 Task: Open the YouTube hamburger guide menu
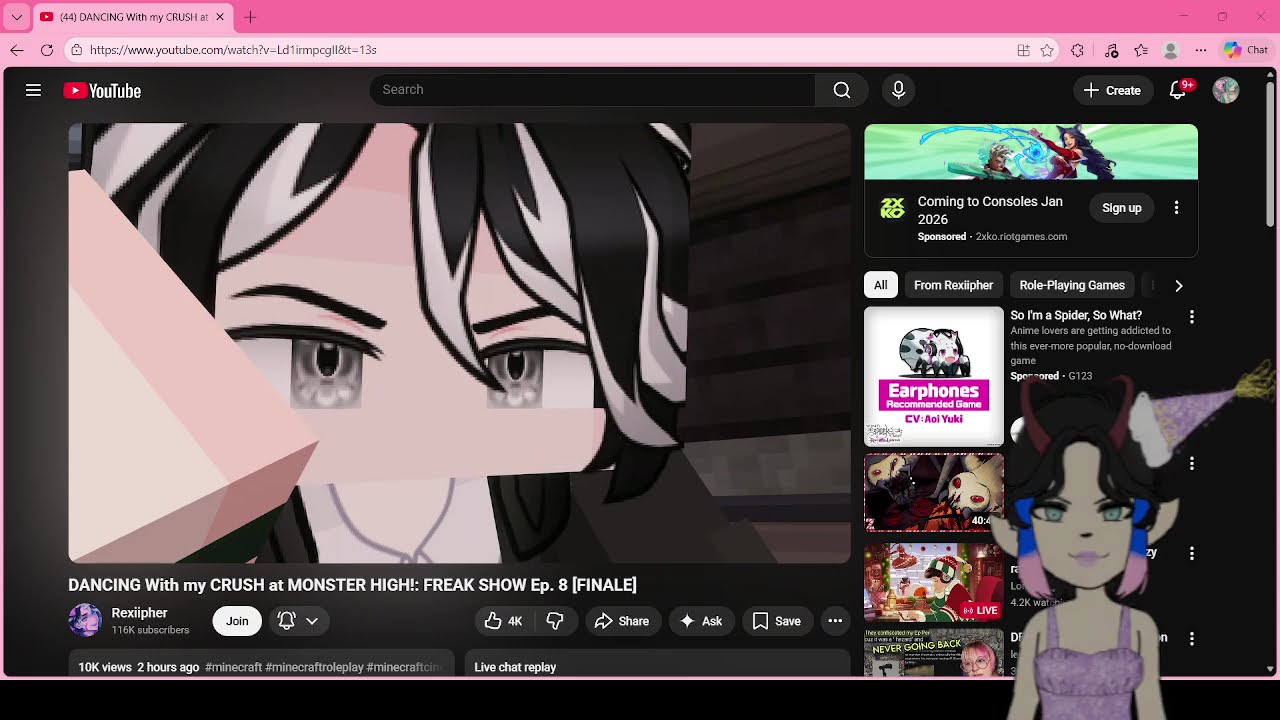(33, 90)
